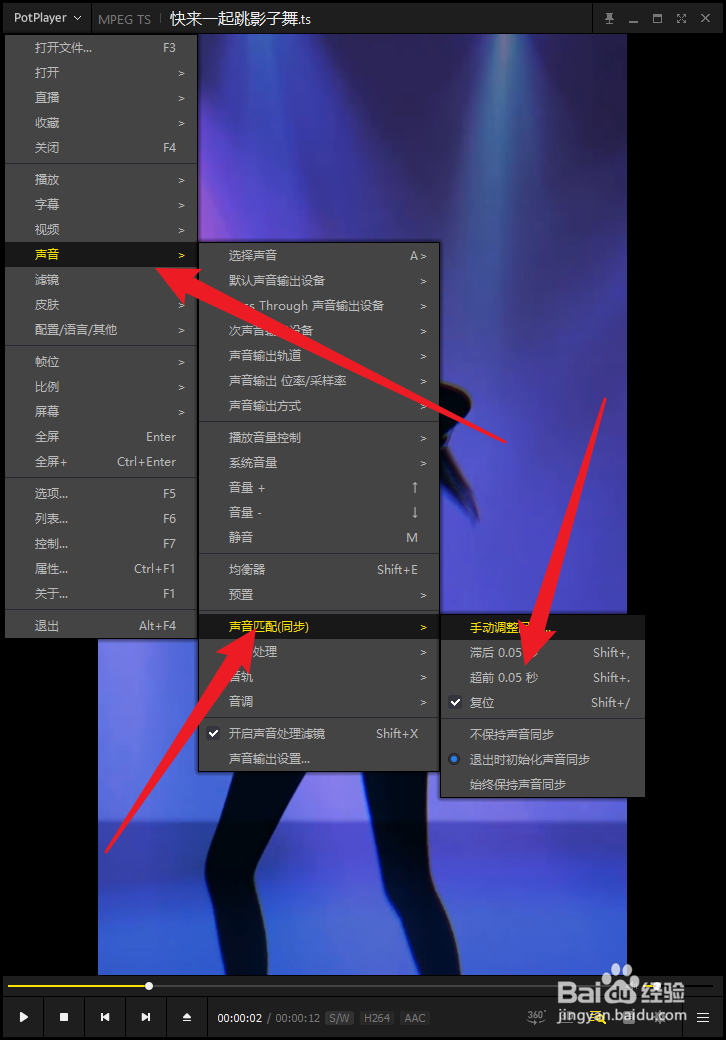Expand the 打开 submenu
Viewport: 726px width, 1040px height.
pos(101,73)
